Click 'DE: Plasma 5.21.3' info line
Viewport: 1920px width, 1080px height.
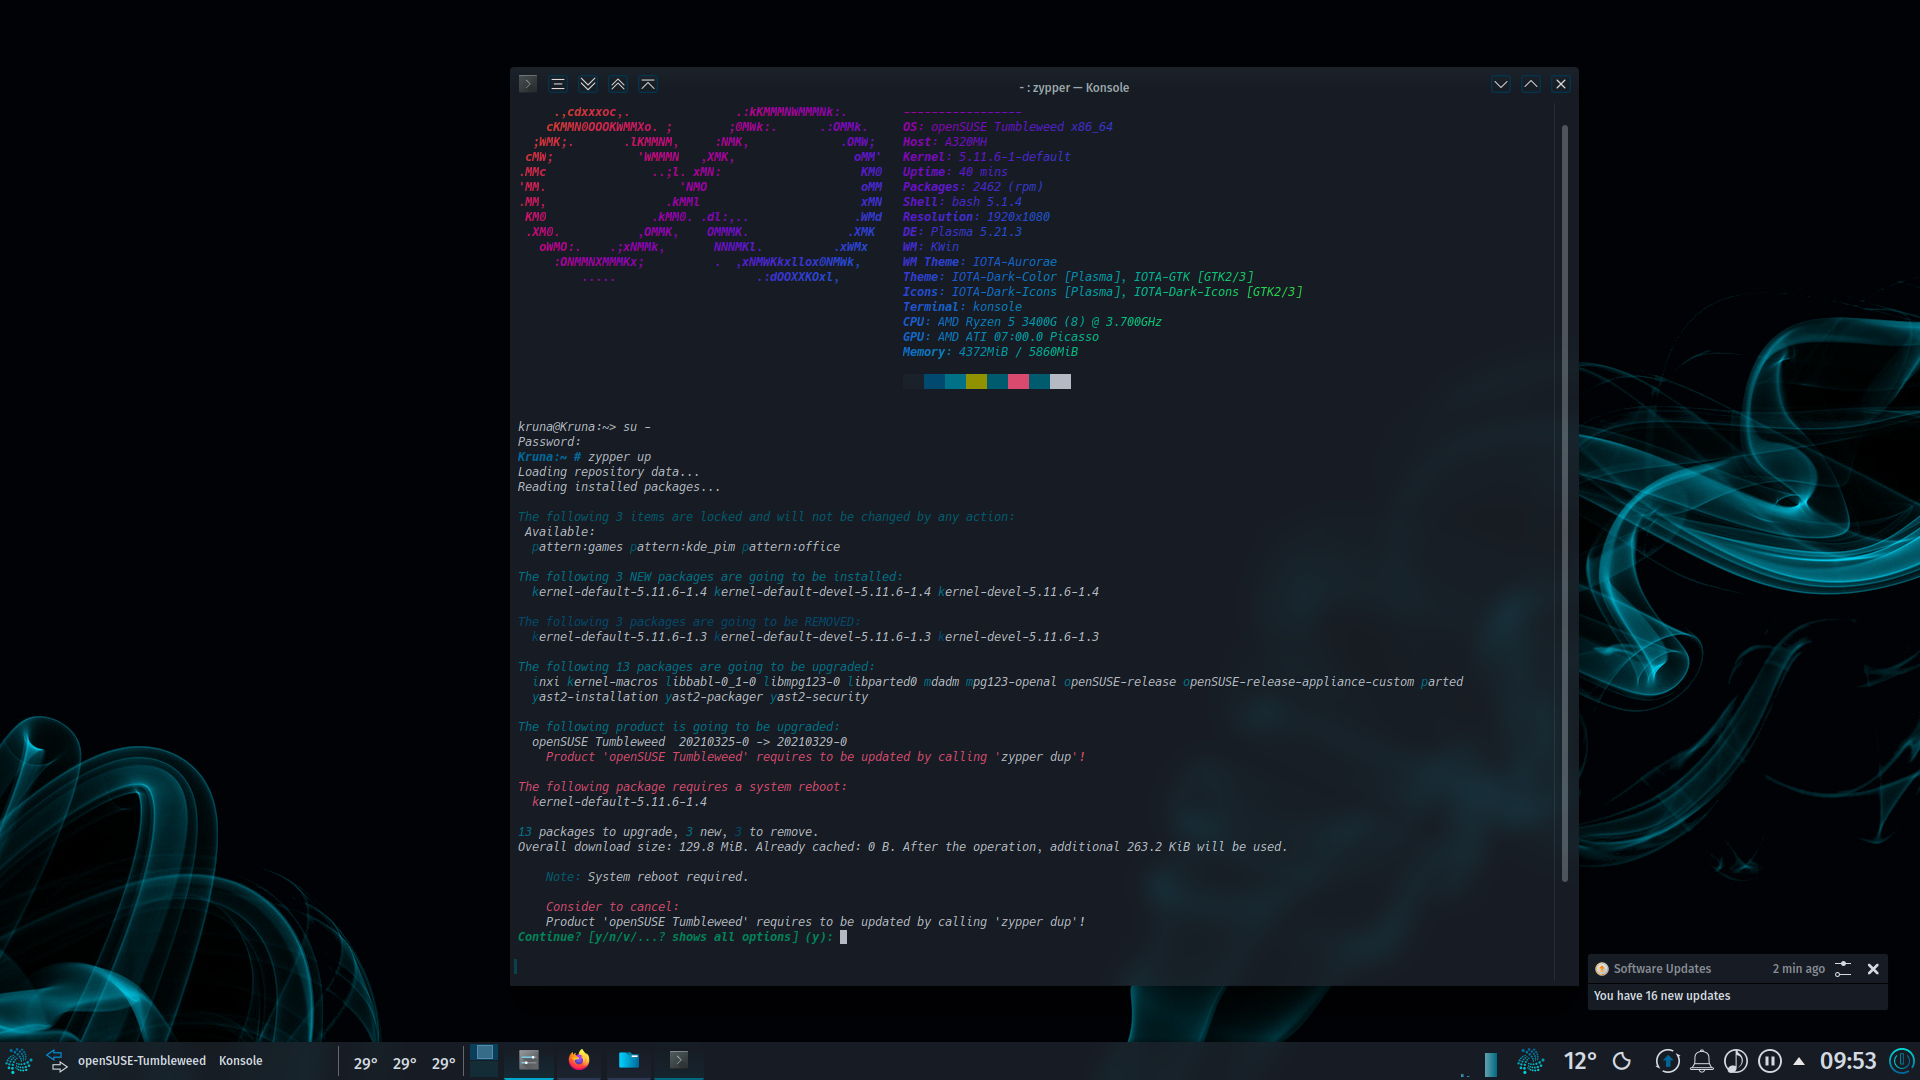962,232
